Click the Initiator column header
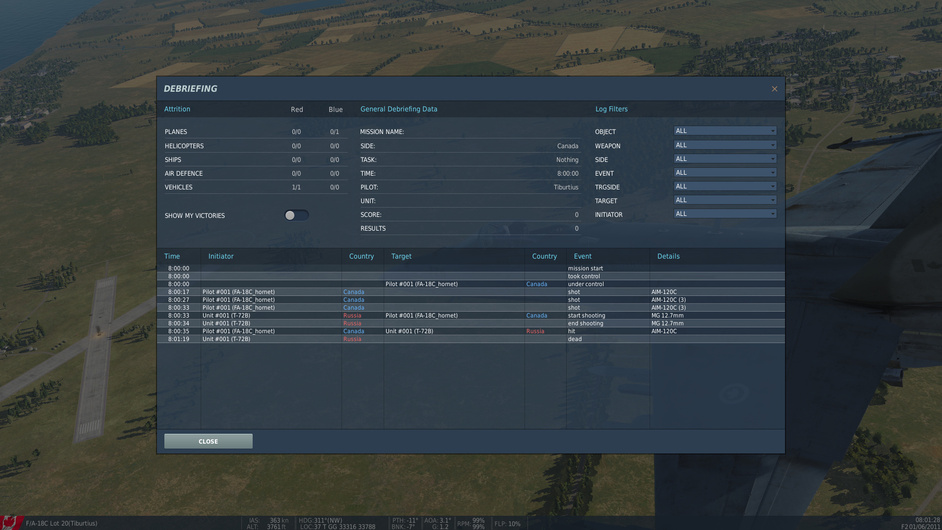This screenshot has height=530, width=942. [x=221, y=256]
